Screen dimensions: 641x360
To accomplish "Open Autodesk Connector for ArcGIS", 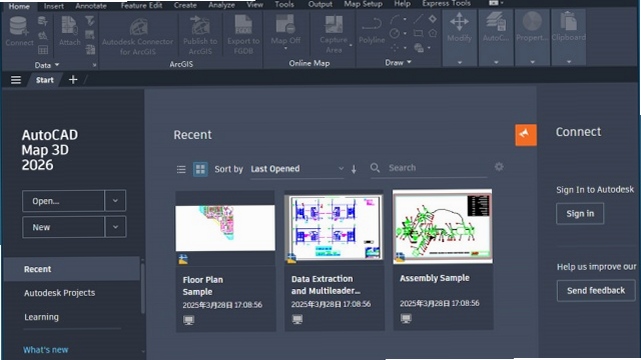I will pyautogui.click(x=138, y=28).
